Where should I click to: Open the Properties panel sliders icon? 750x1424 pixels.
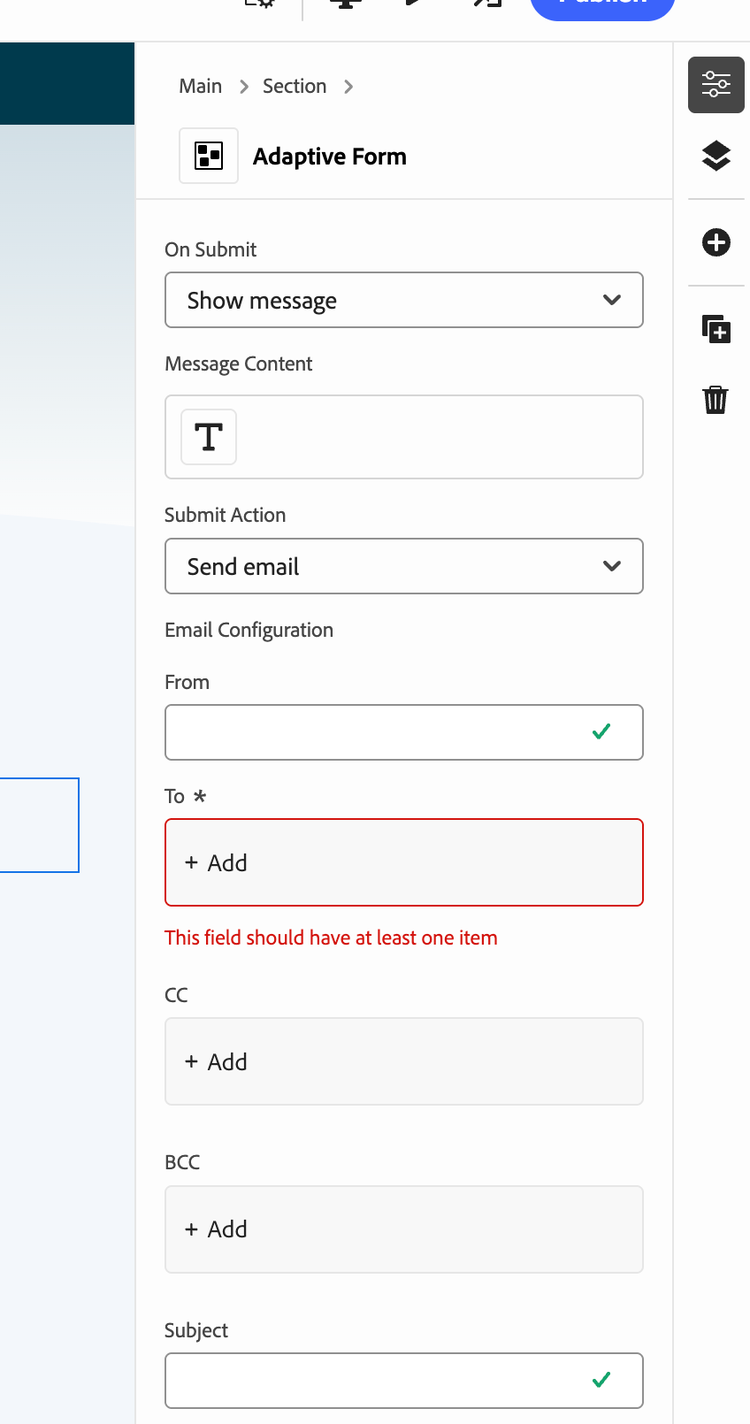pos(716,84)
